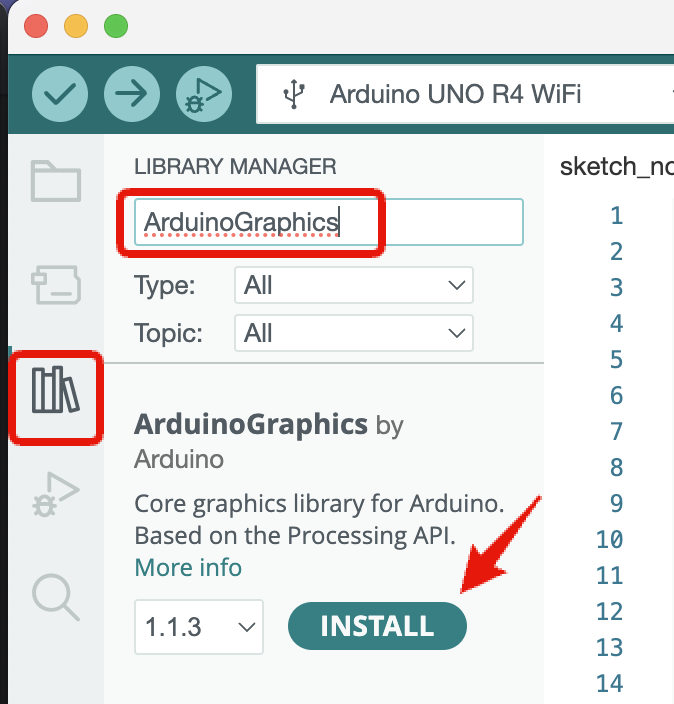674x704 pixels.
Task: Click line number 12 in editor gutter
Action: tap(610, 612)
